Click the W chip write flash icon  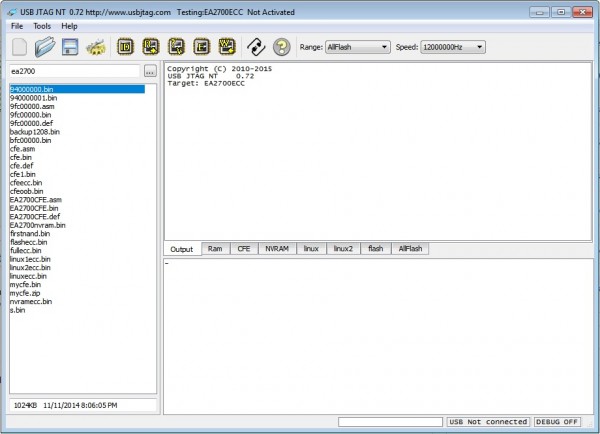tap(227, 47)
